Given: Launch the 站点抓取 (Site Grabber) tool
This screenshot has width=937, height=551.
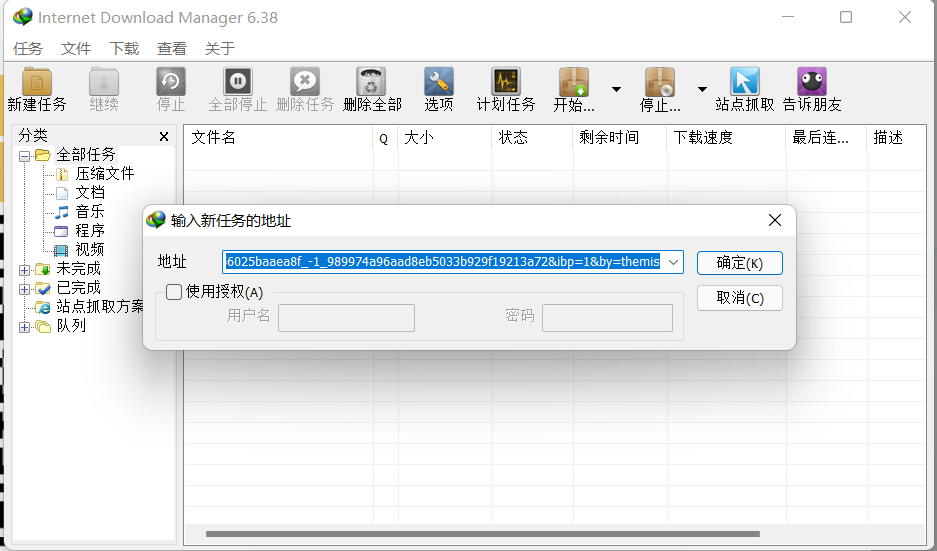Looking at the screenshot, I should point(744,83).
